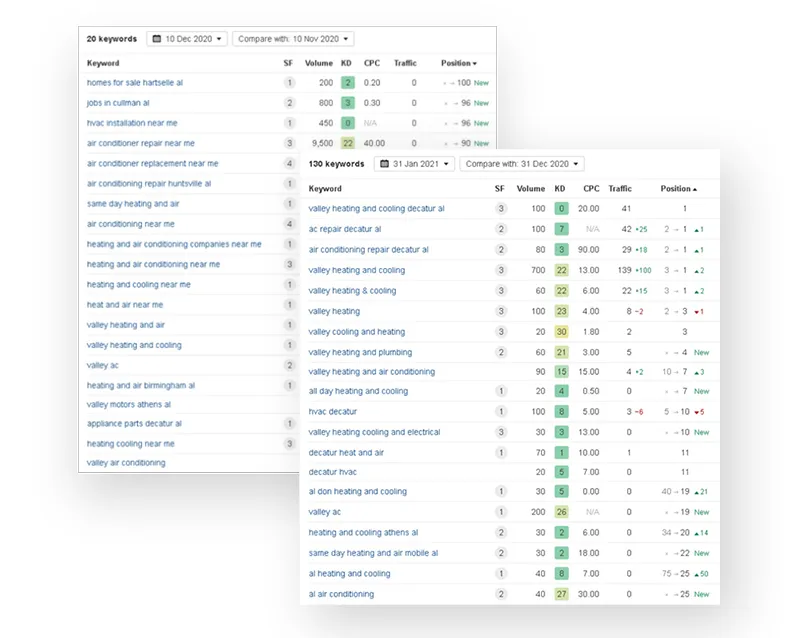Click SF badge for 'hvac decatur'
799x638 pixels.
[x=501, y=412]
